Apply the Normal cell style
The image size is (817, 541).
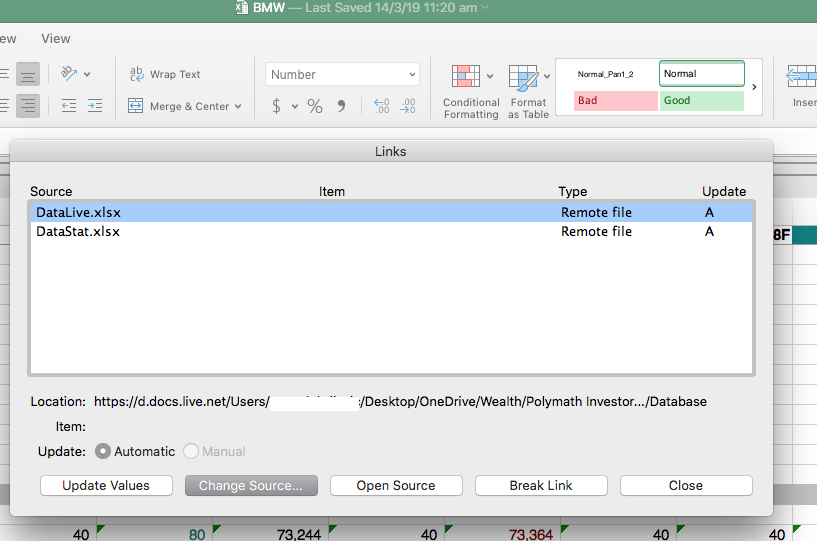click(x=702, y=73)
